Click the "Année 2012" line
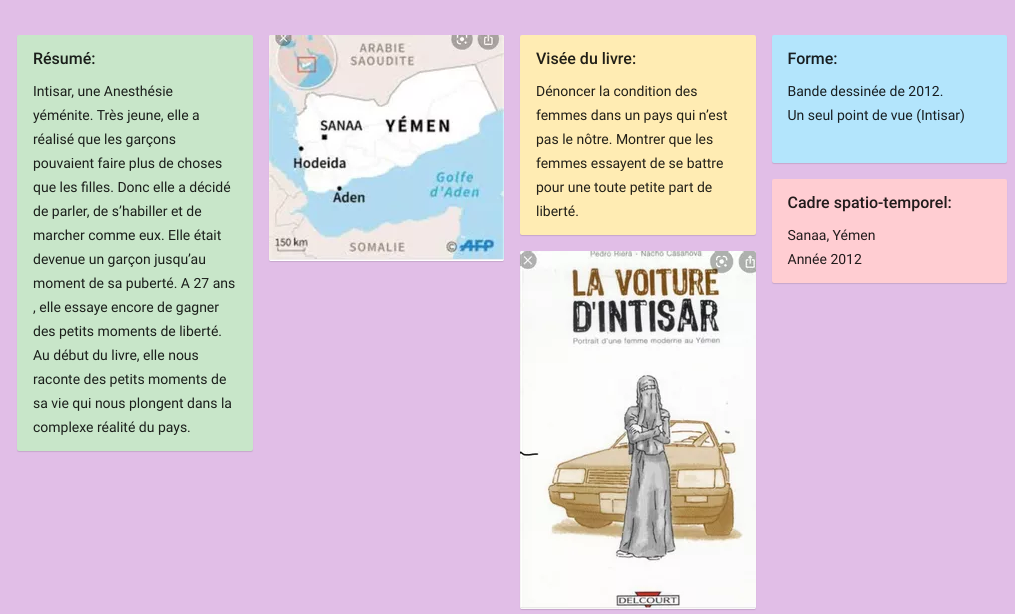1015x614 pixels. (825, 259)
